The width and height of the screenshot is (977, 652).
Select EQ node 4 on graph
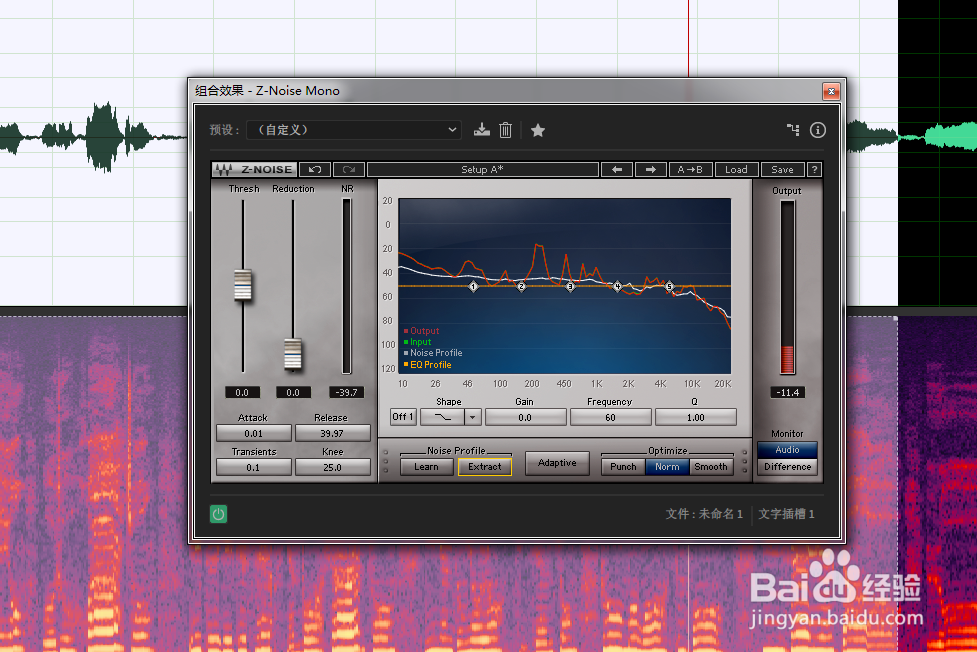pyautogui.click(x=617, y=287)
